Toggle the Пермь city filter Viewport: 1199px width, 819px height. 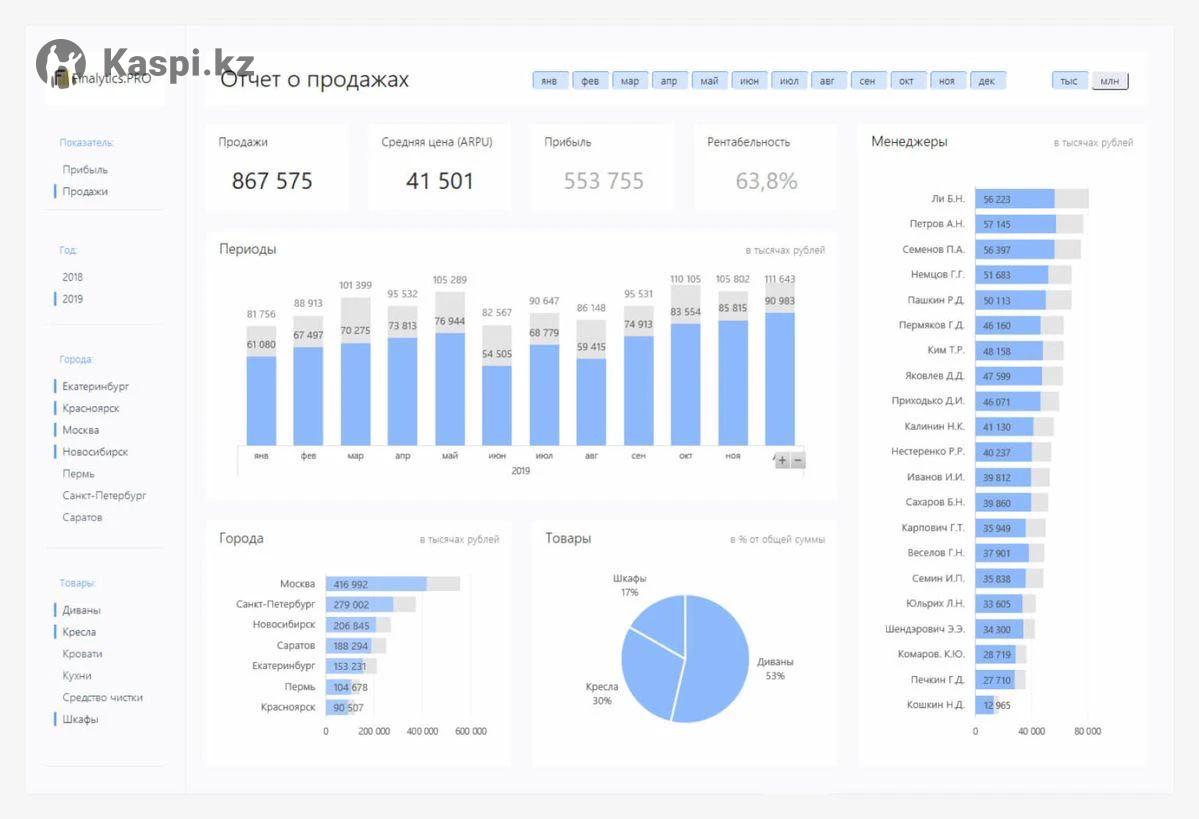pyautogui.click(x=78, y=474)
